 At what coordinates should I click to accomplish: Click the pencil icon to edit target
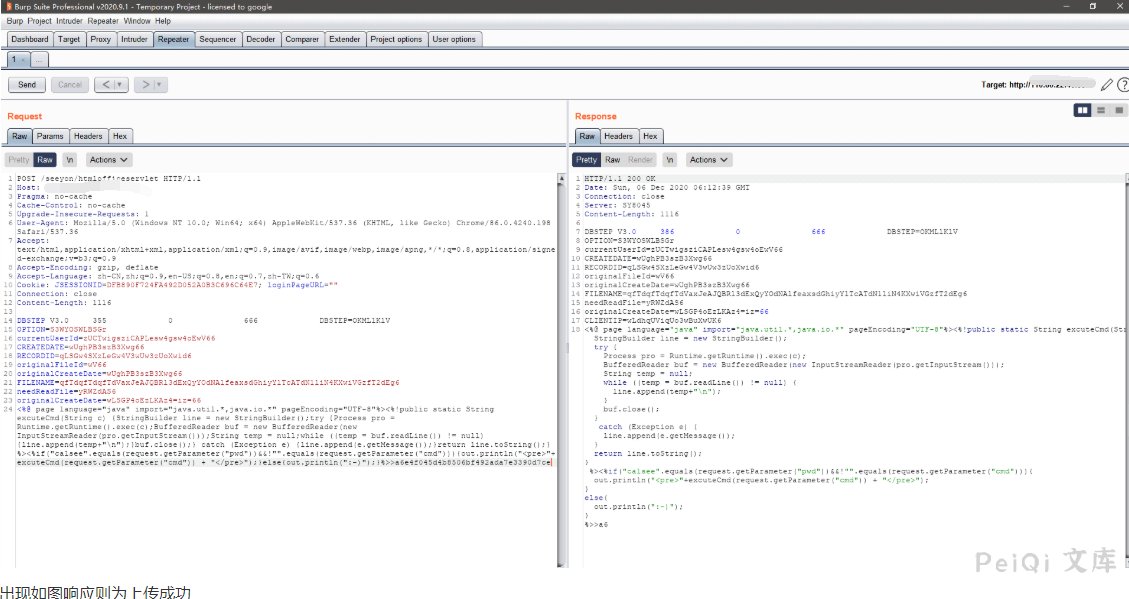click(1106, 85)
